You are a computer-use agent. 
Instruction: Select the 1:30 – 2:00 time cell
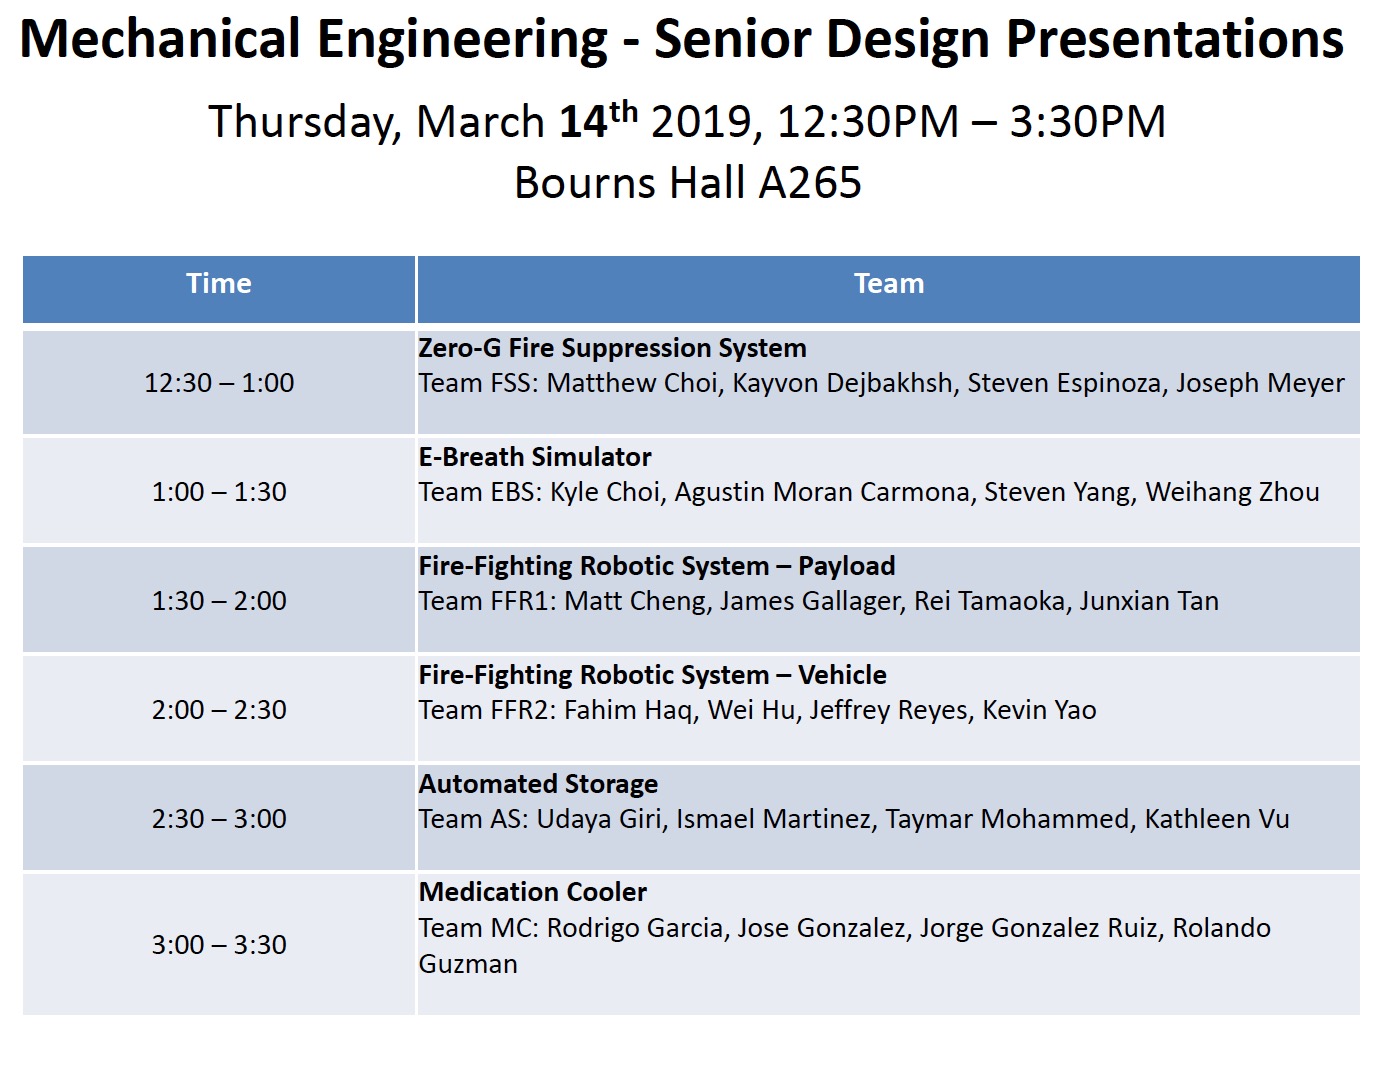[219, 601]
